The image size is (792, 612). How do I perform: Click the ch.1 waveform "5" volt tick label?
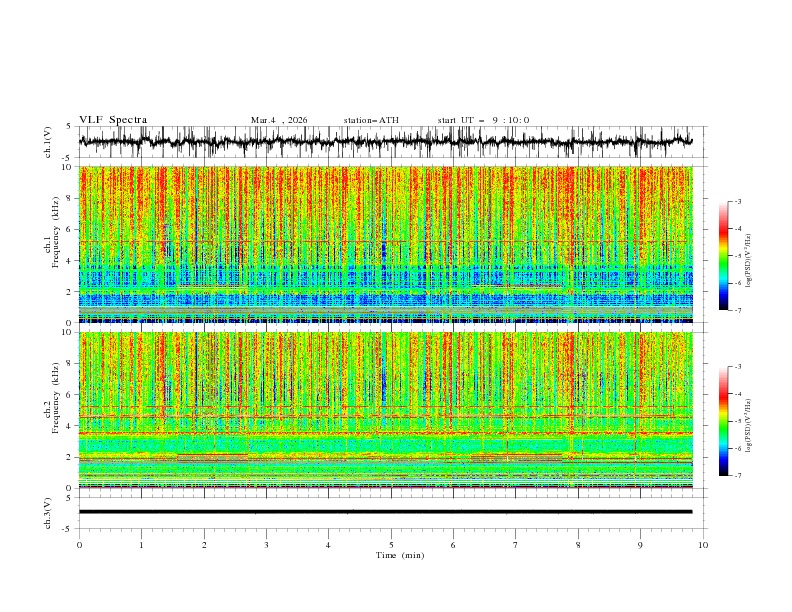pyautogui.click(x=70, y=127)
